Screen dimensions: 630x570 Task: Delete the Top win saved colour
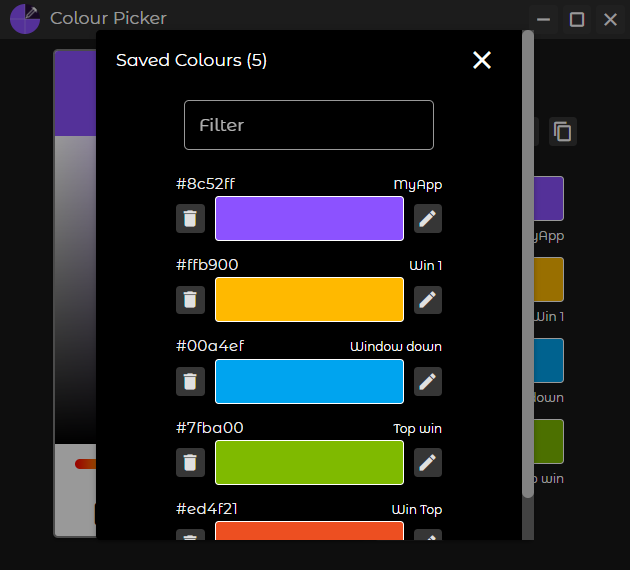190,462
